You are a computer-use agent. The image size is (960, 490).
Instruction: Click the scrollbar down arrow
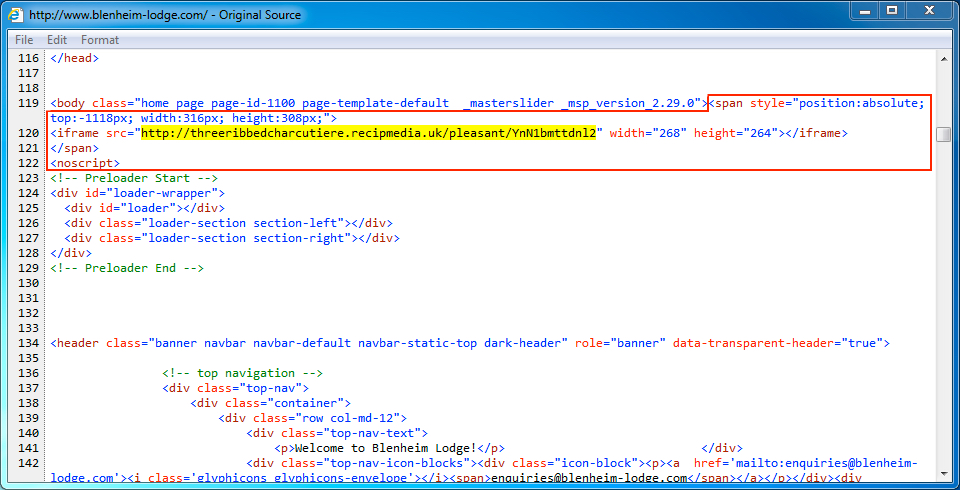click(x=943, y=474)
